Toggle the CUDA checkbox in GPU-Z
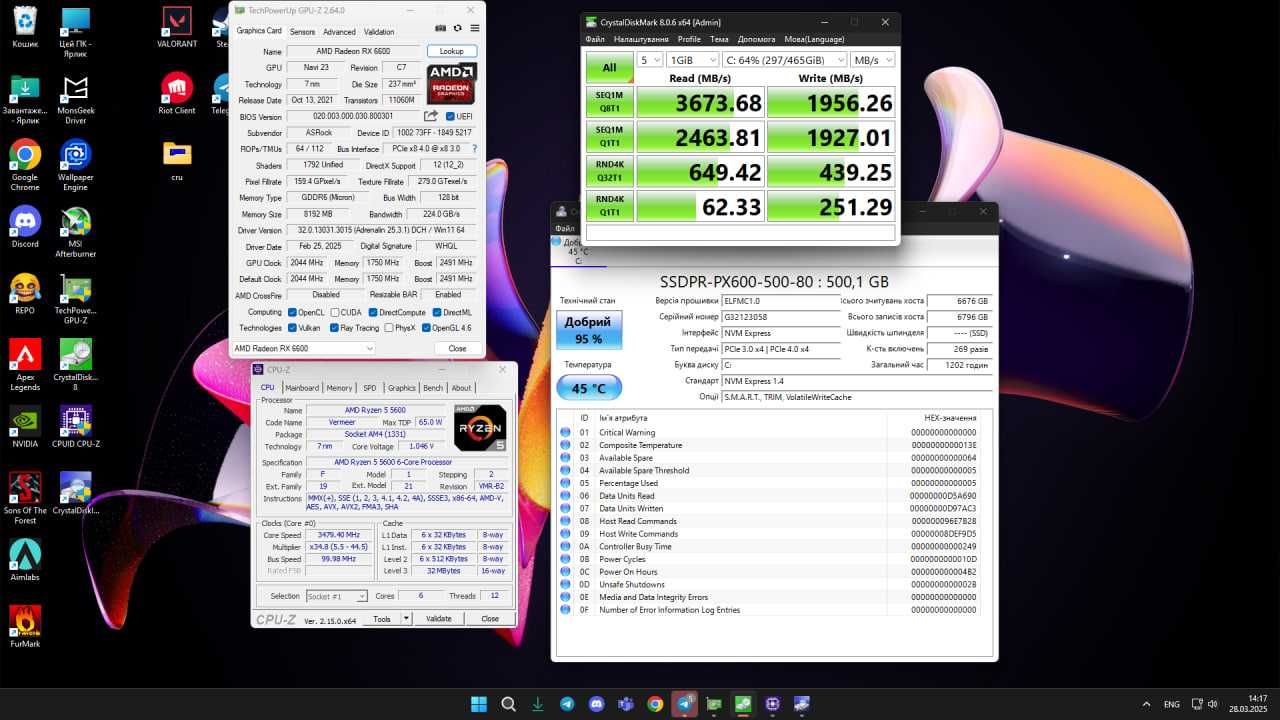The image size is (1280, 720). pyautogui.click(x=333, y=312)
